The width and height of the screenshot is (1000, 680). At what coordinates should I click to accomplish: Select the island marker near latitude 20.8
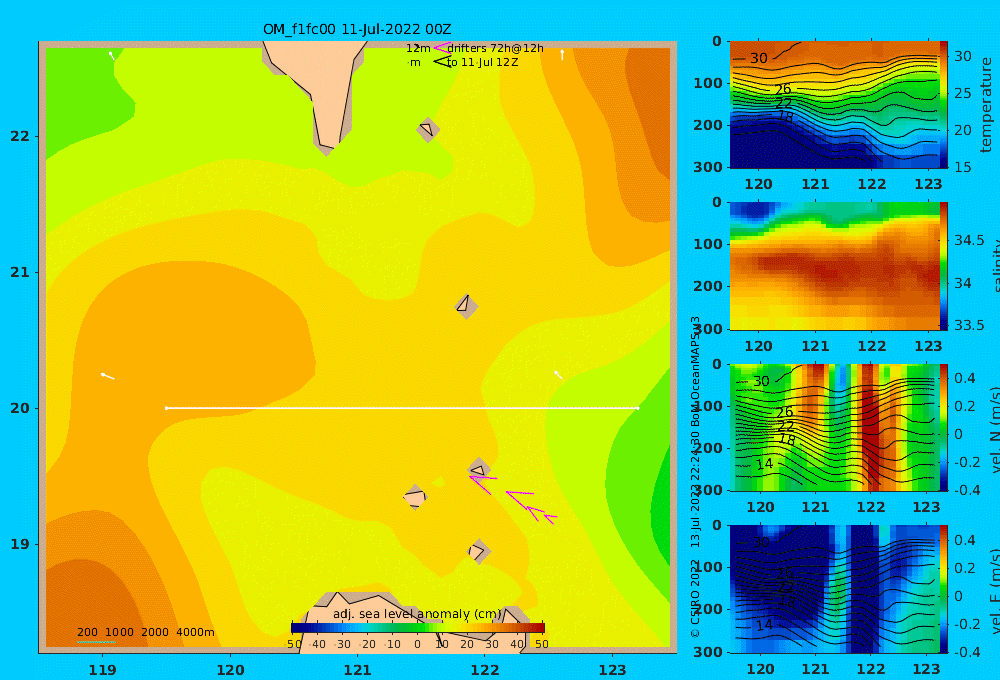point(466,306)
